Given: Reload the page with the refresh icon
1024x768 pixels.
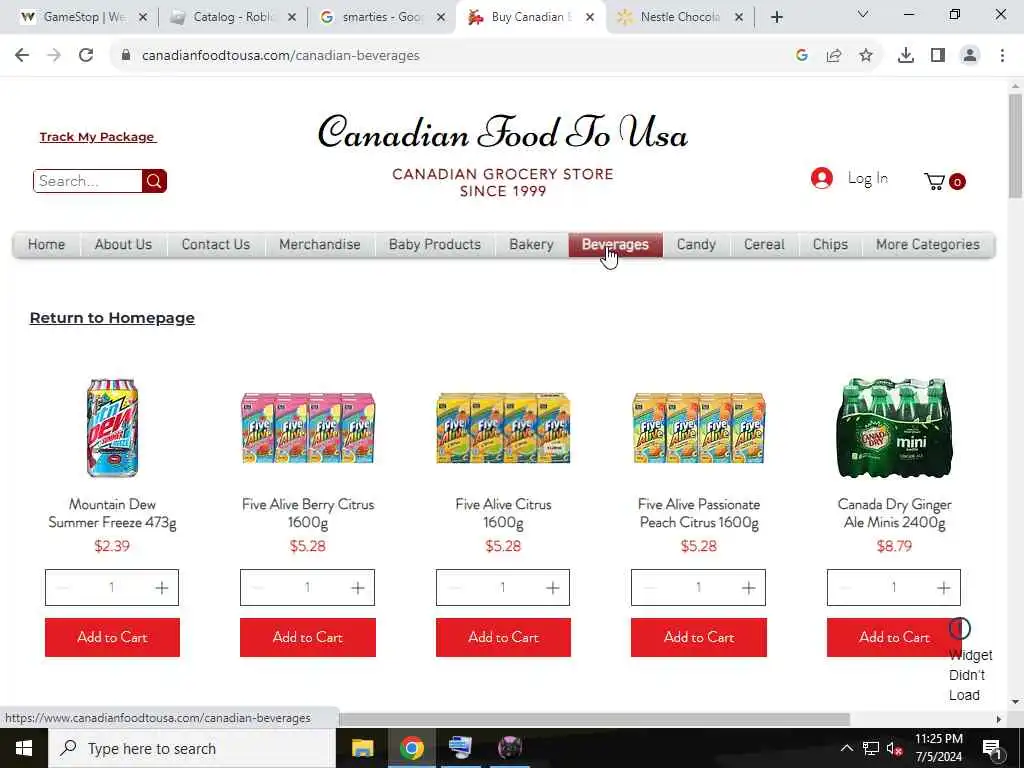Looking at the screenshot, I should pyautogui.click(x=86, y=56).
